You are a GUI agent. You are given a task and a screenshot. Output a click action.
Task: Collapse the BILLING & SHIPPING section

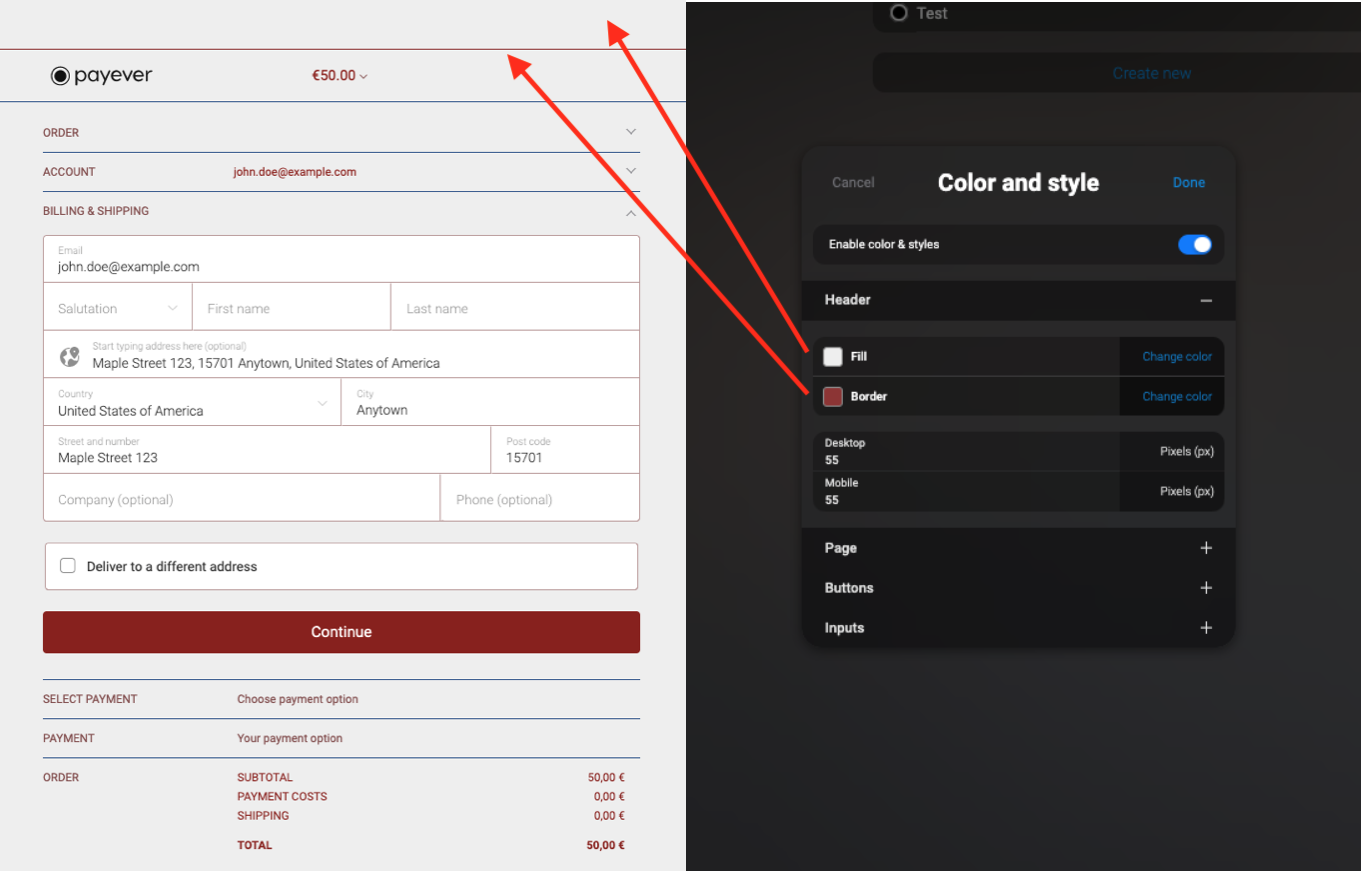(x=631, y=212)
